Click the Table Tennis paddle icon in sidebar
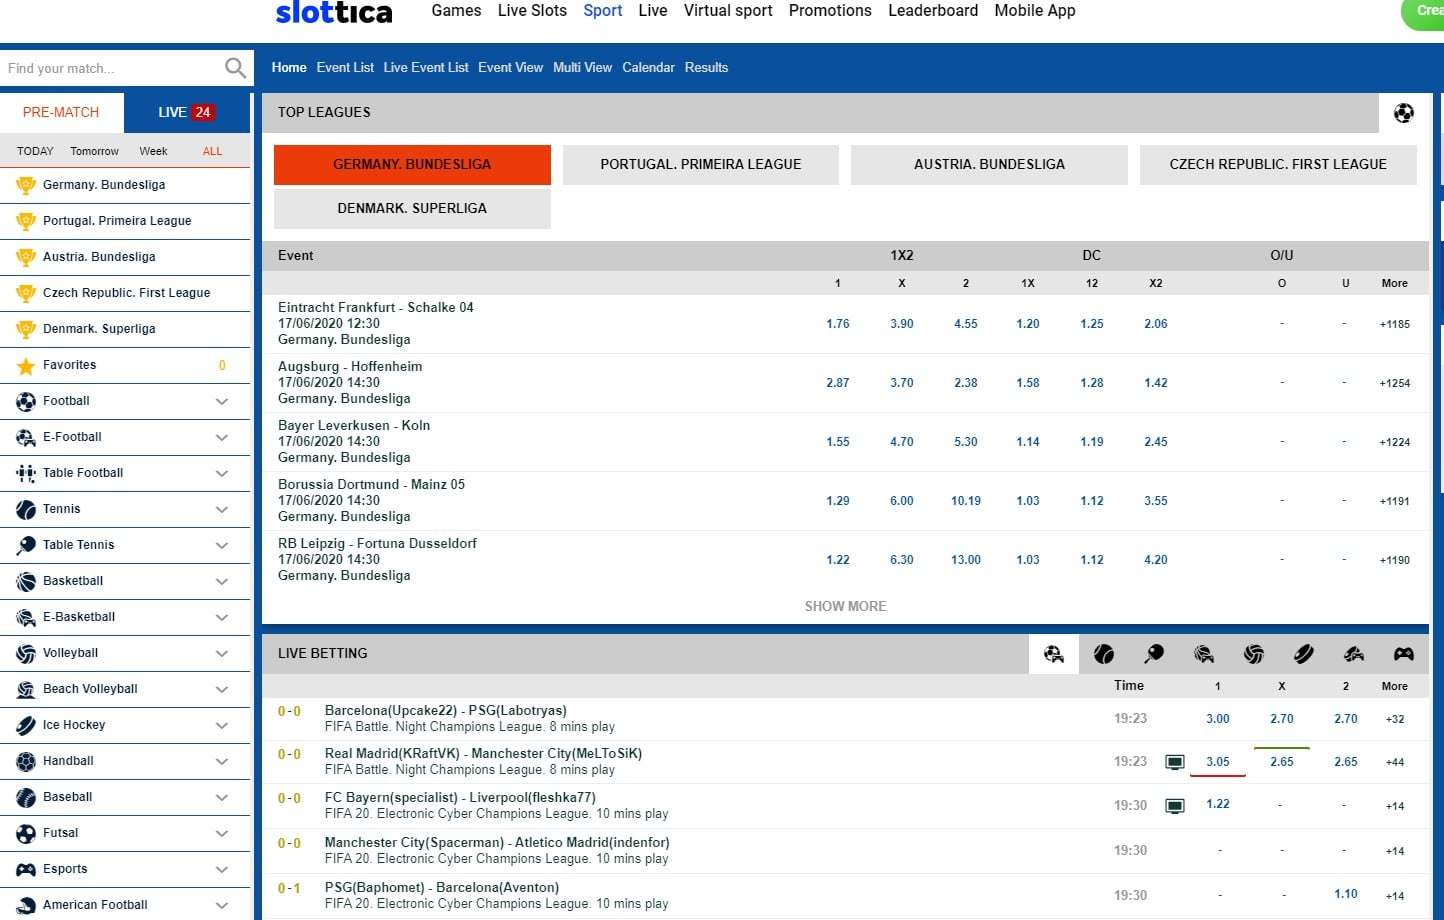Viewport: 1444px width, 920px height. pos(26,546)
